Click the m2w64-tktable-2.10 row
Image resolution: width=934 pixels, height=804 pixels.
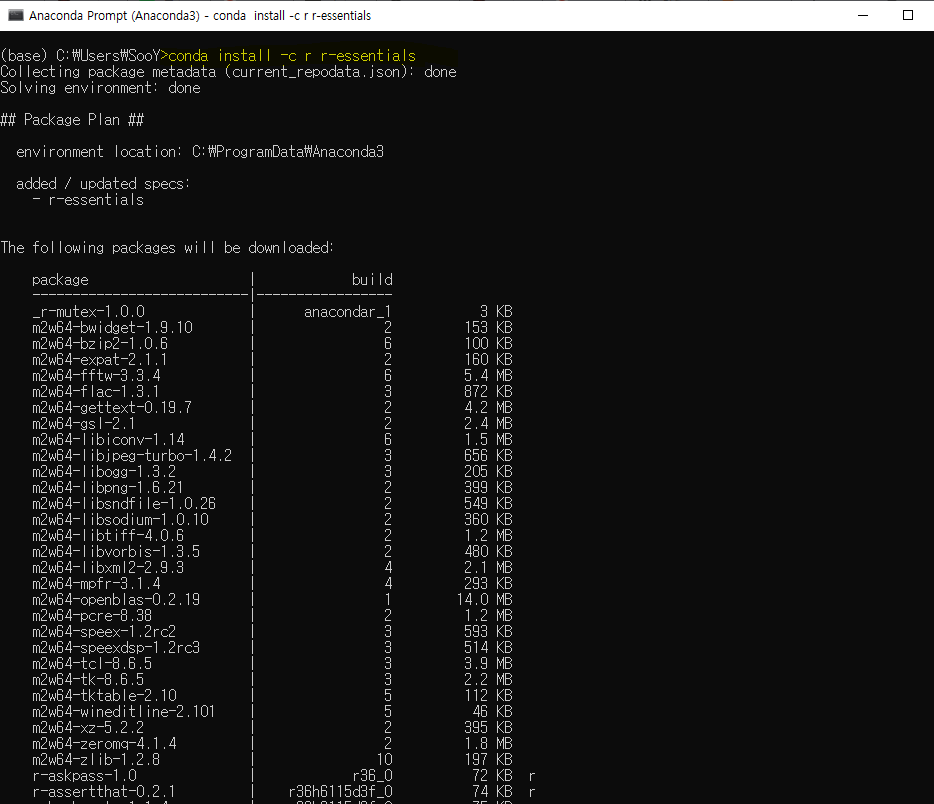tap(272, 696)
